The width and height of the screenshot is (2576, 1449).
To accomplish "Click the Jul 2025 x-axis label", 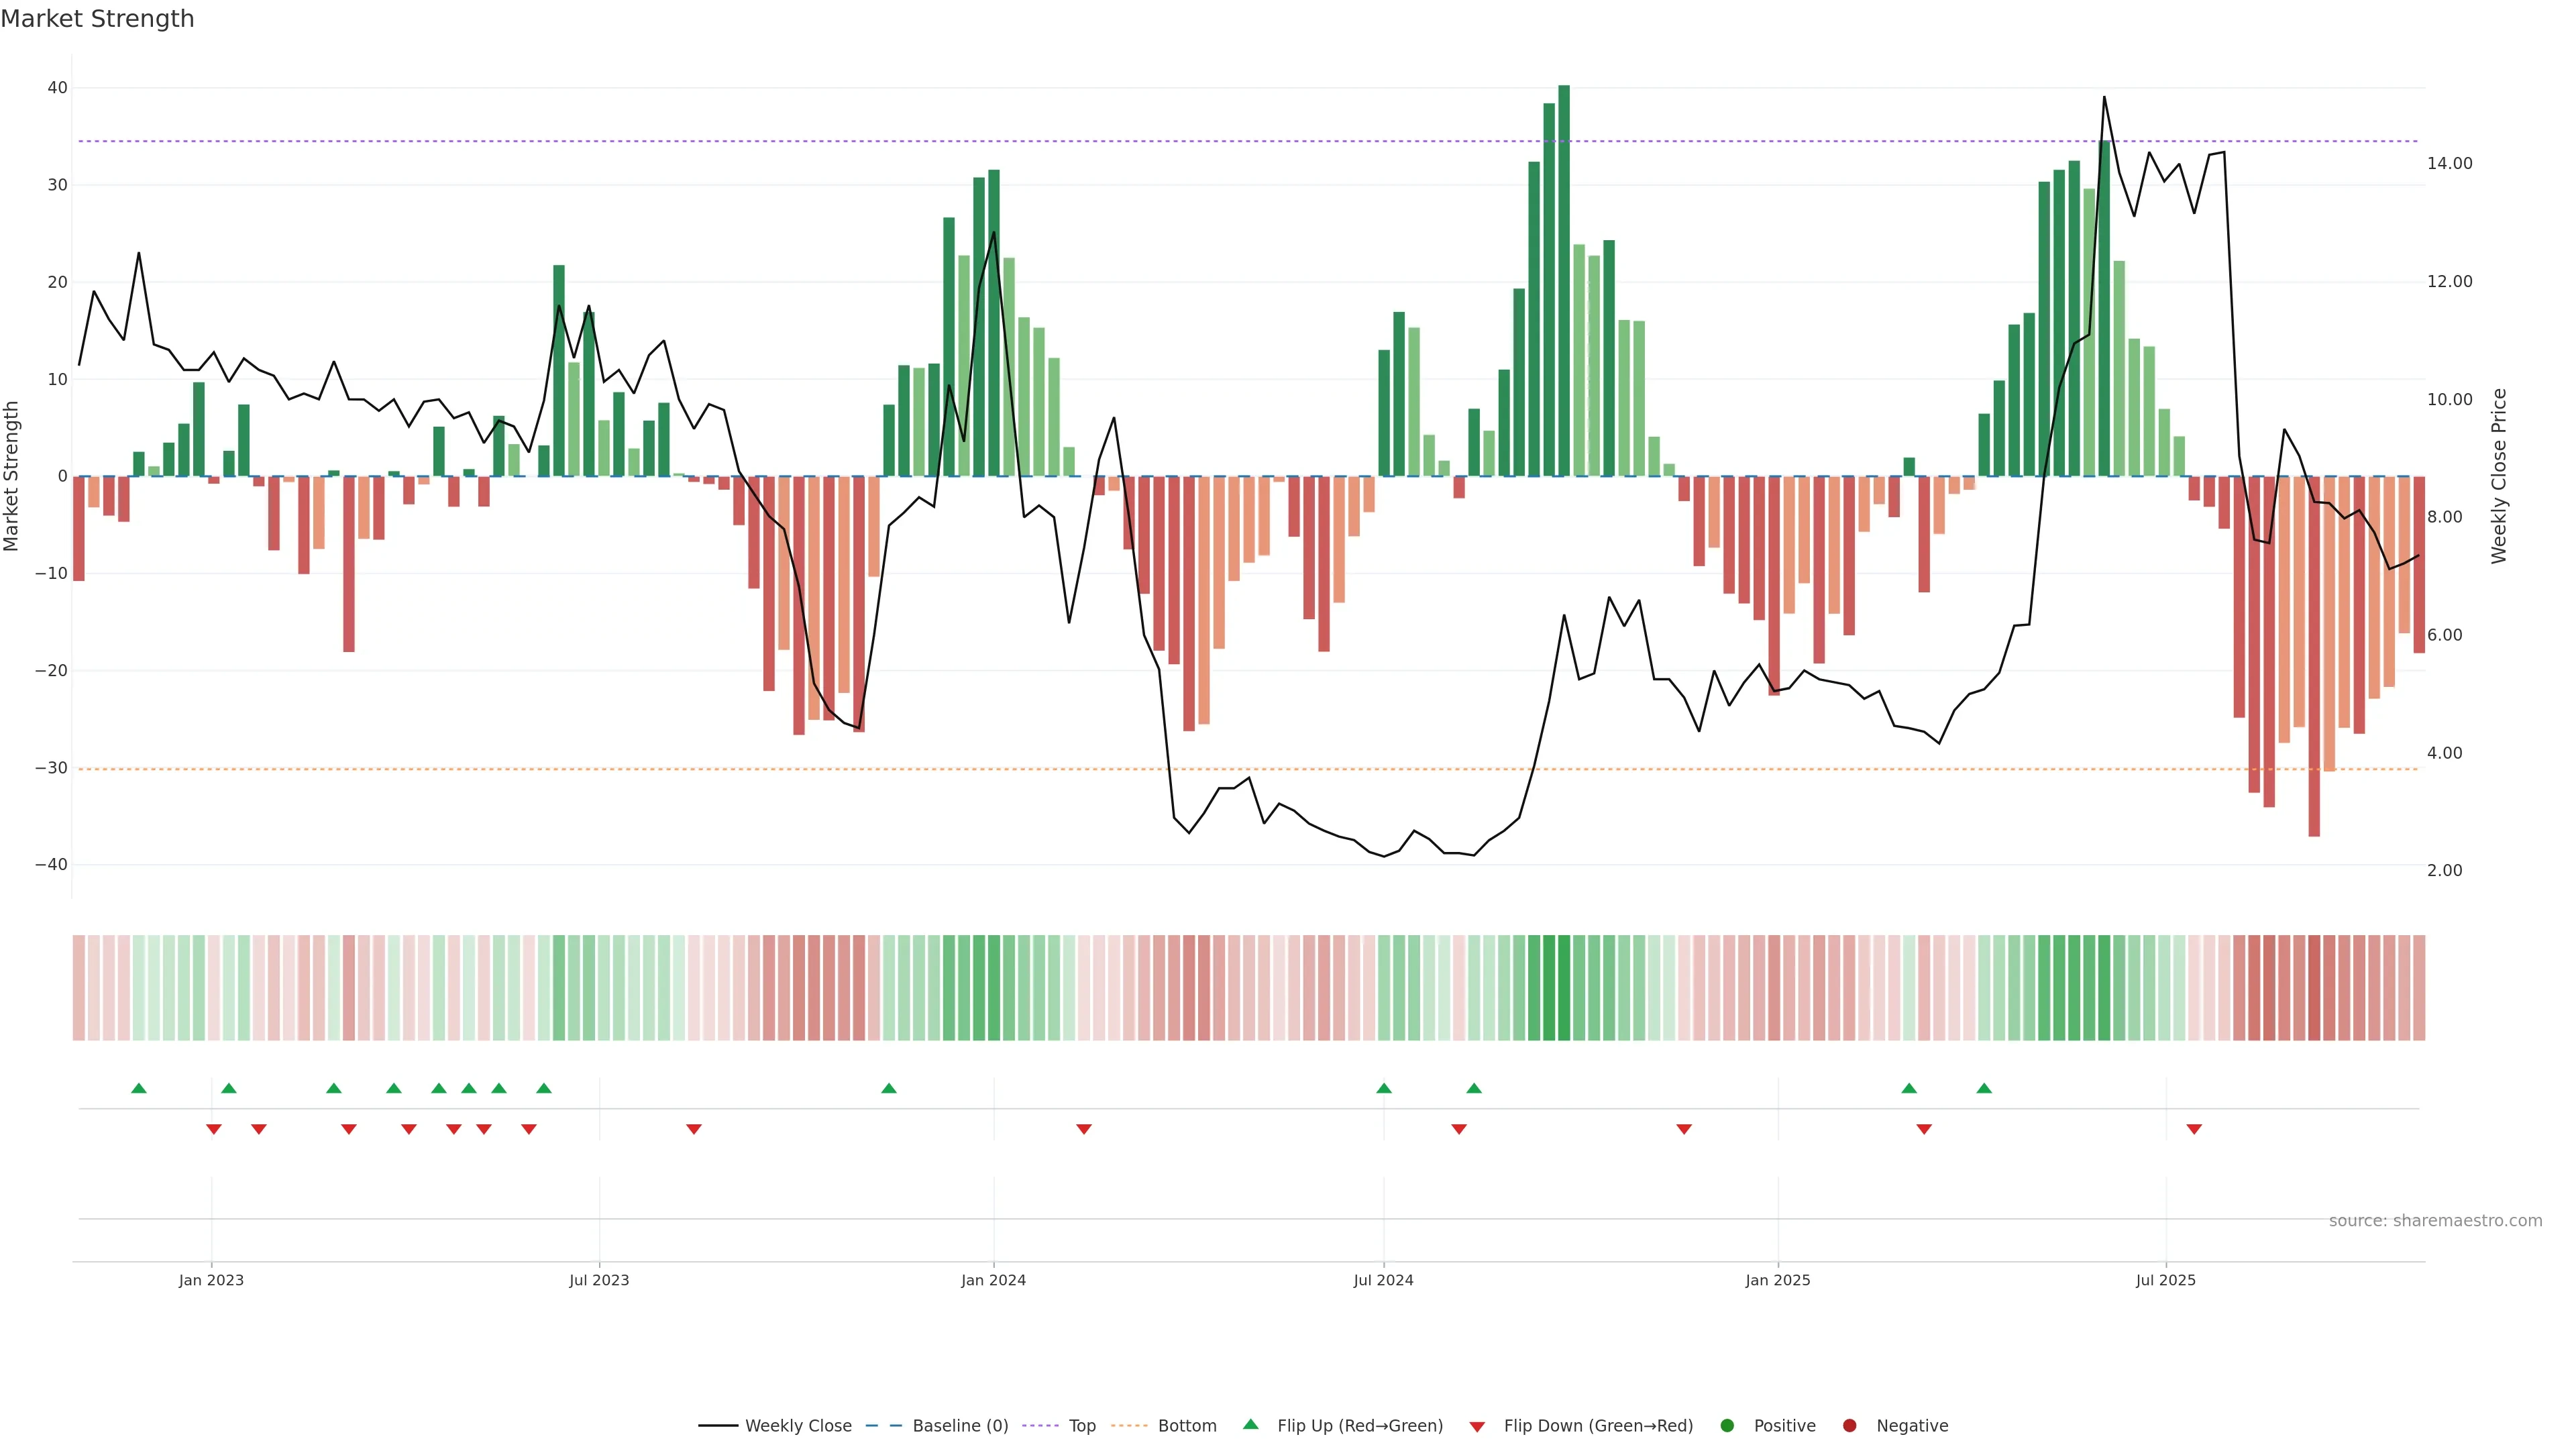I will 2166,1280.
